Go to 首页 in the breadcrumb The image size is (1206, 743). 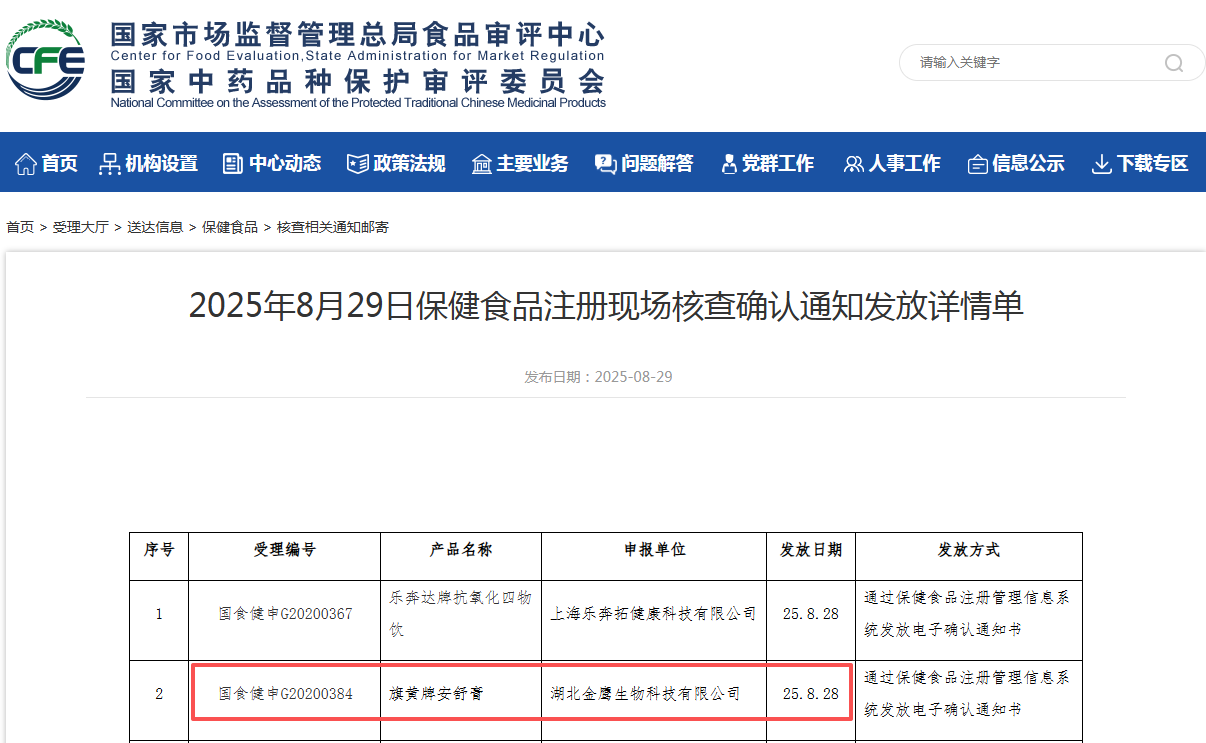click(x=20, y=227)
